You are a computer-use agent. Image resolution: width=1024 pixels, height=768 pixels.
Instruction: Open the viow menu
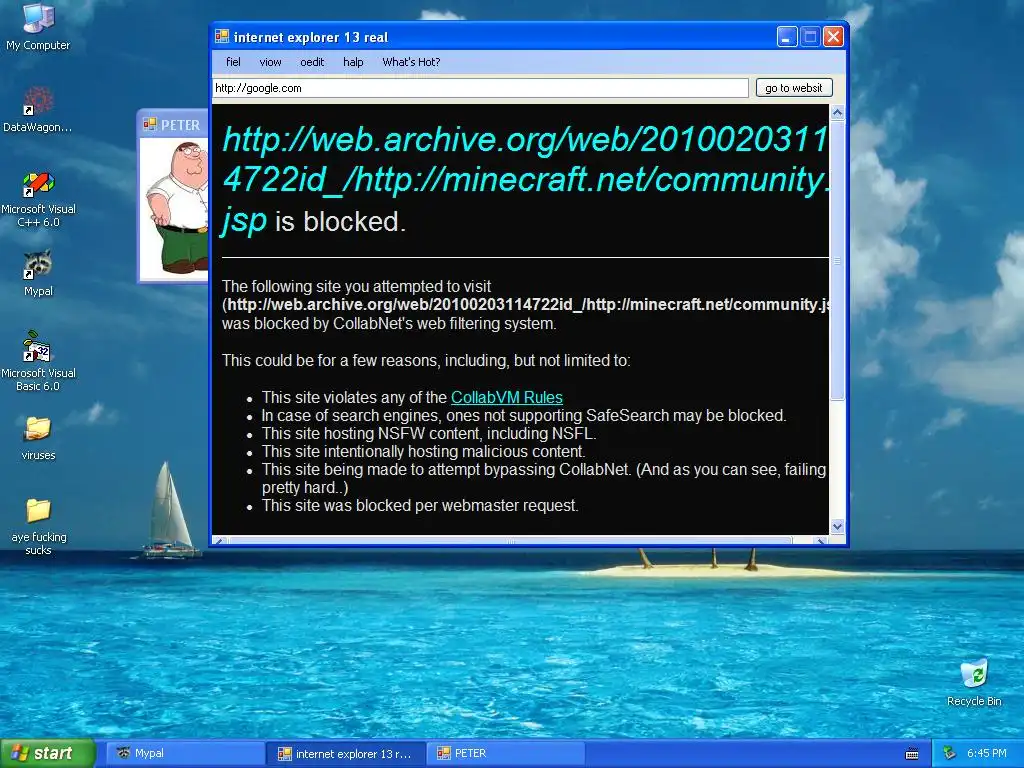(270, 62)
